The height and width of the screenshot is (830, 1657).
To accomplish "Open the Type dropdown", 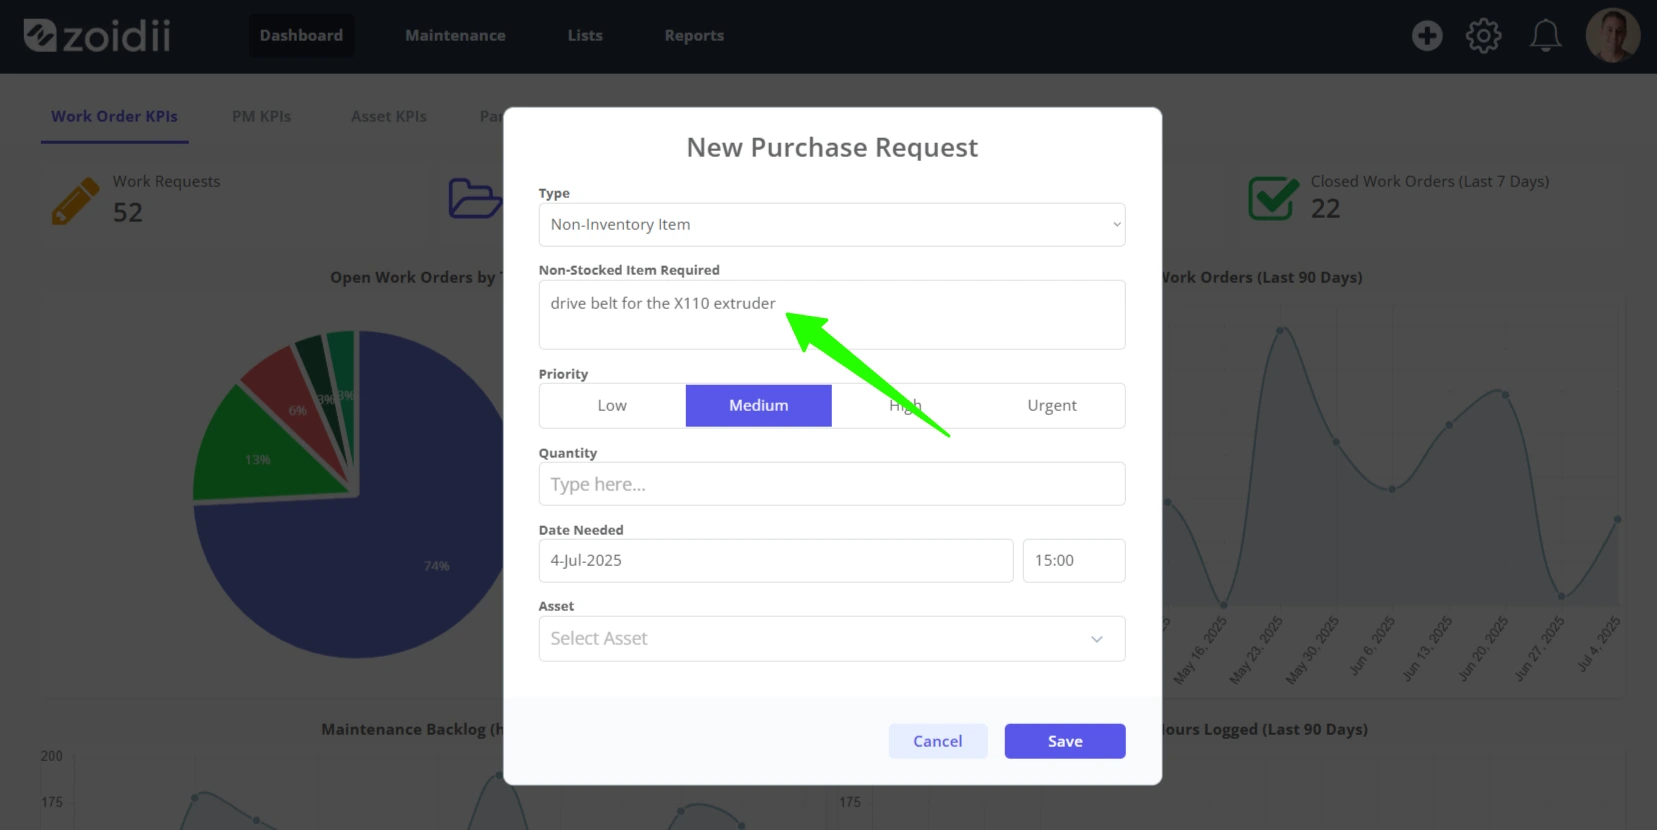I will tap(832, 225).
